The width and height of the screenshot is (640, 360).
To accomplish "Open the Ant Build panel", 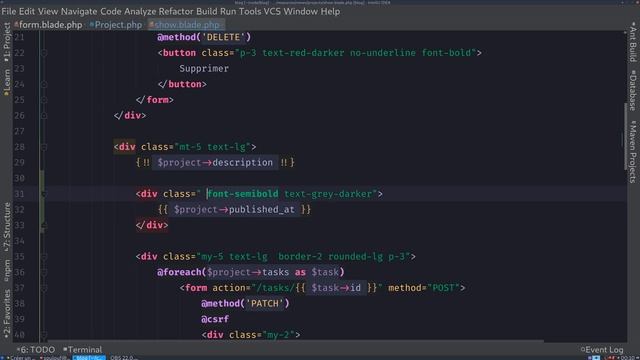I will coord(633,42).
